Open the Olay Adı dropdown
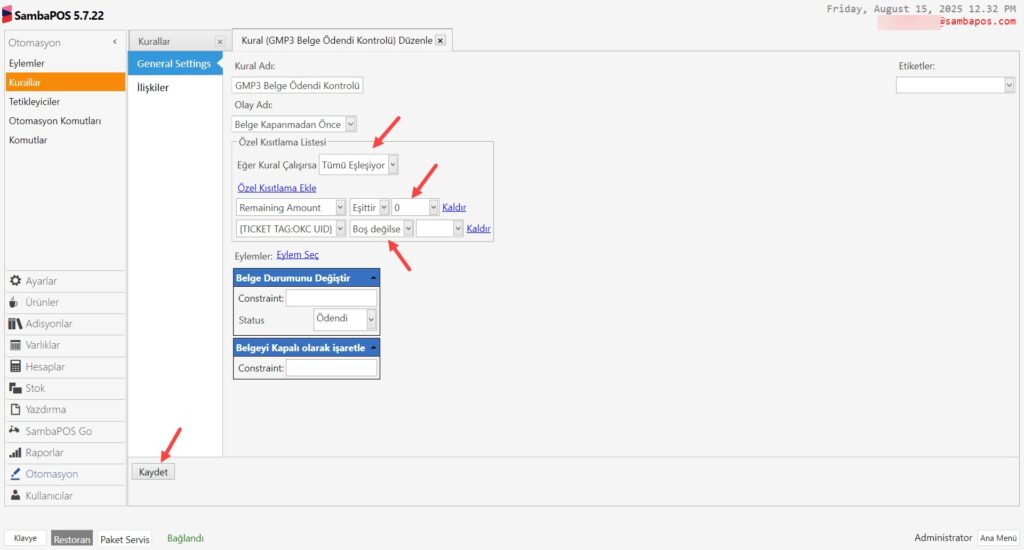The height and width of the screenshot is (550, 1024). 351,124
